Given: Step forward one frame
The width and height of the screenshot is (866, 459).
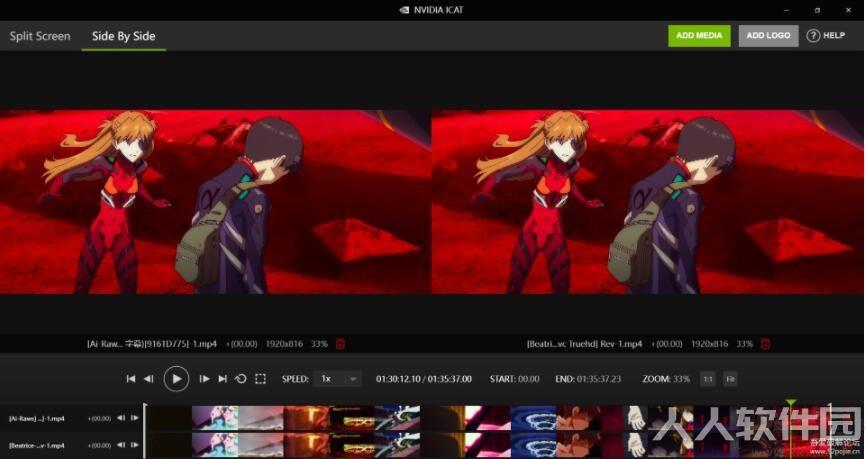Looking at the screenshot, I should click(204, 379).
